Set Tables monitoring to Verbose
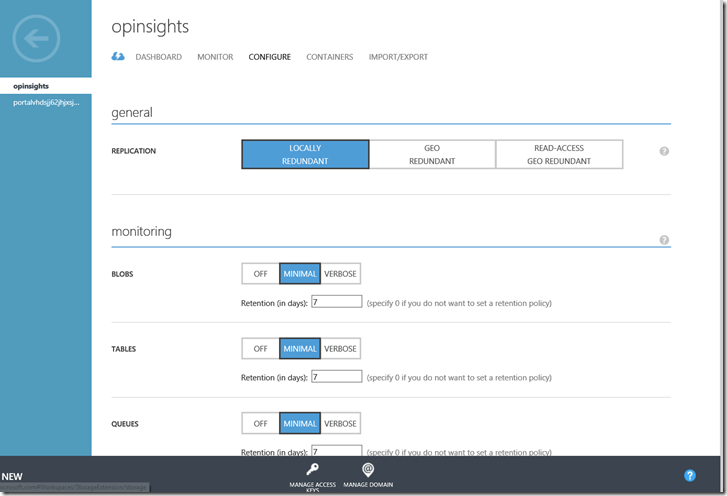The image size is (727, 496). point(340,349)
